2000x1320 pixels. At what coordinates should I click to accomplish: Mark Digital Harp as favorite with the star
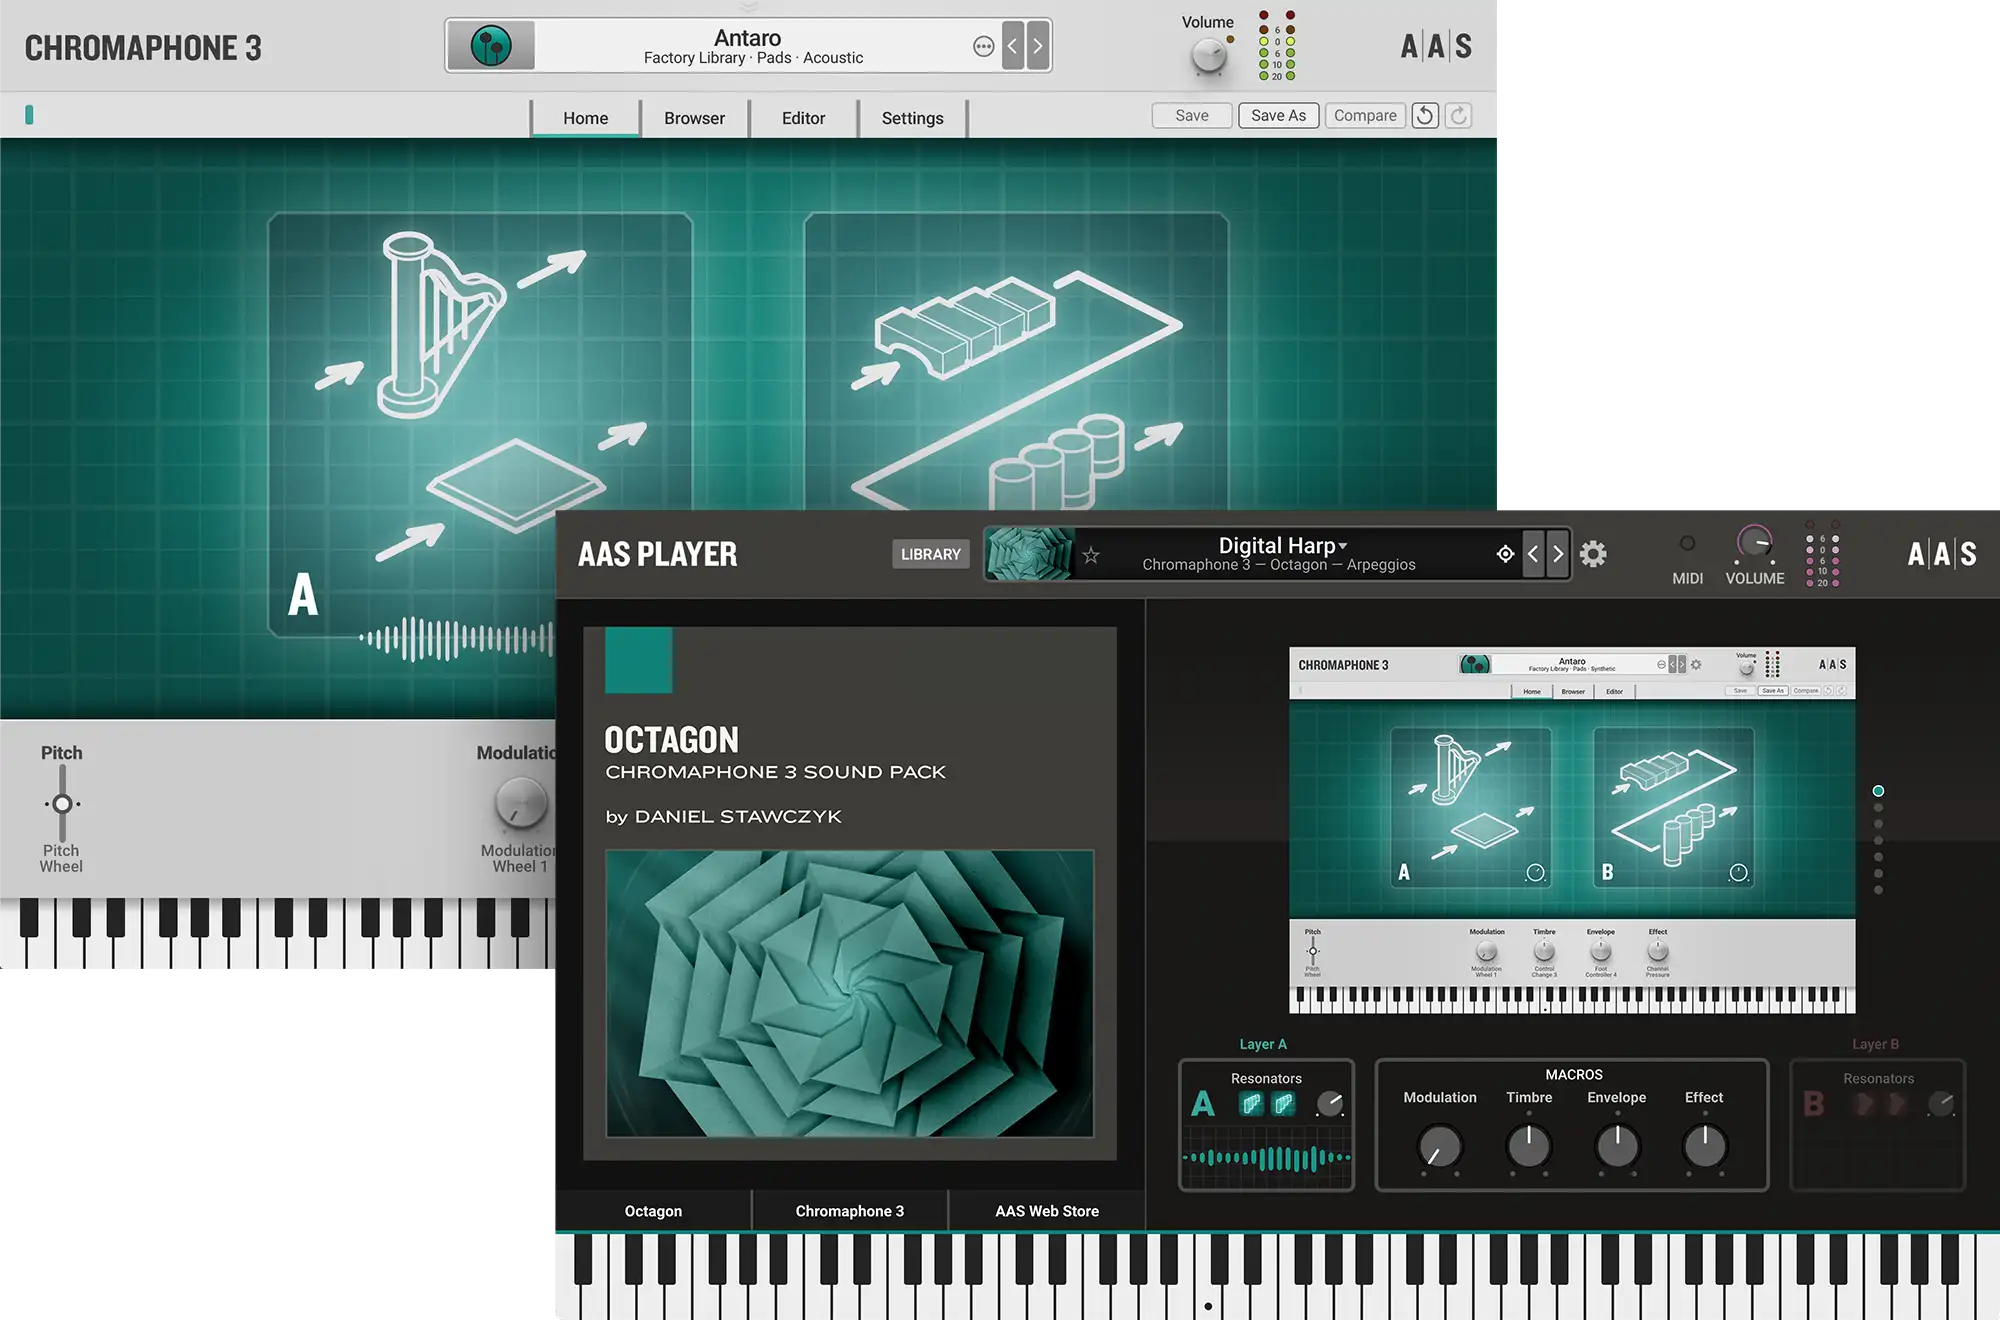click(1091, 555)
